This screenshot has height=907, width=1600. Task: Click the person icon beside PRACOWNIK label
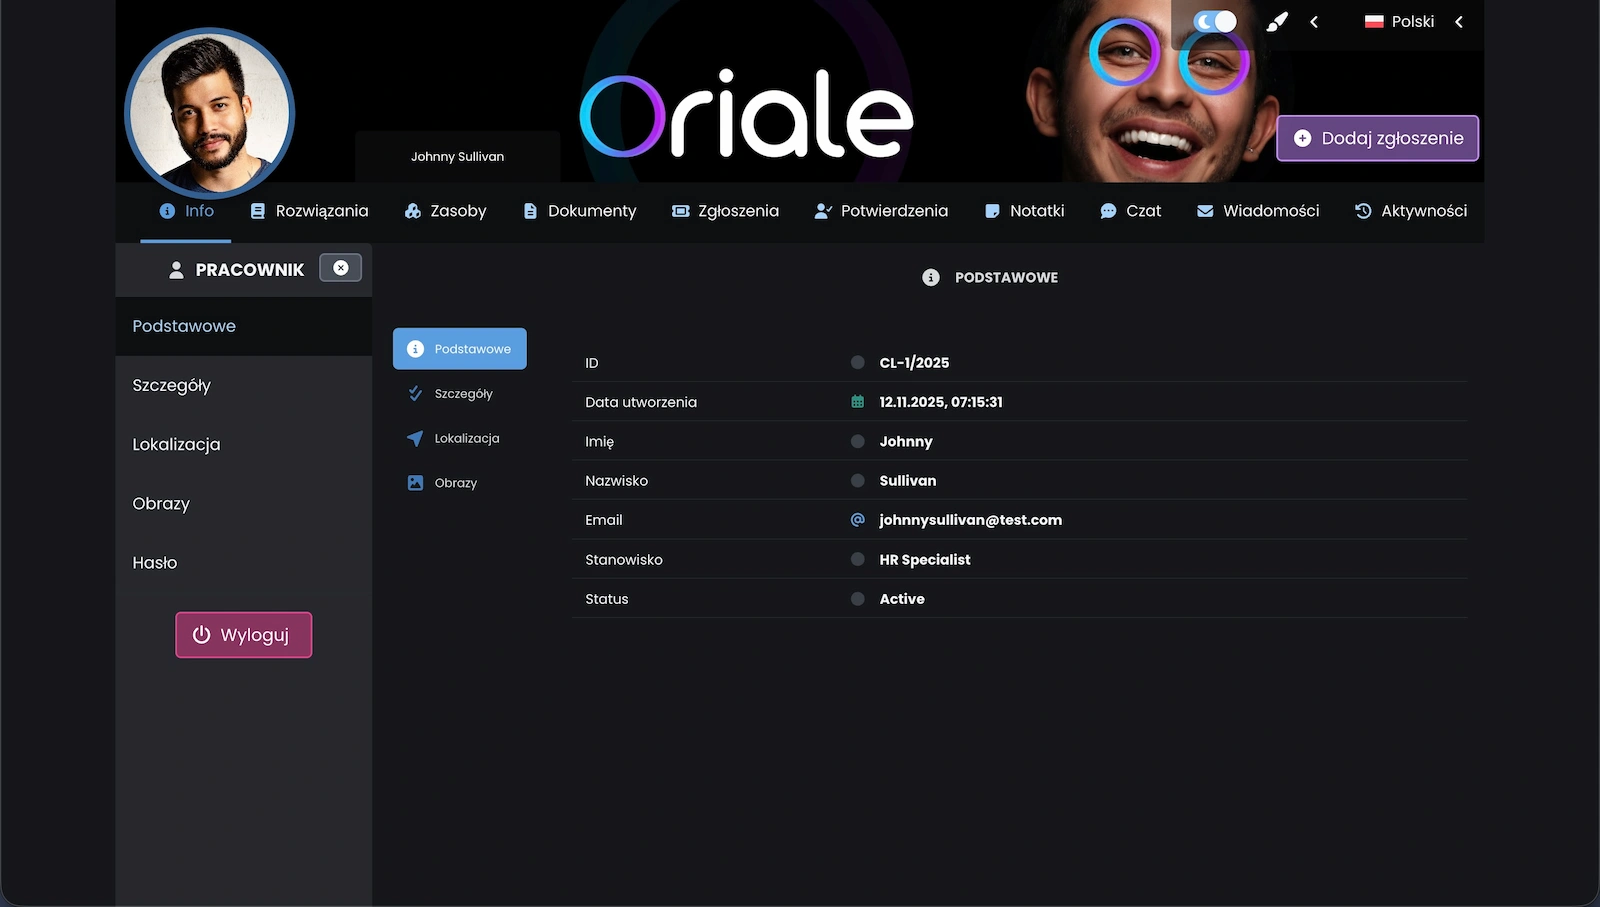[x=177, y=269]
